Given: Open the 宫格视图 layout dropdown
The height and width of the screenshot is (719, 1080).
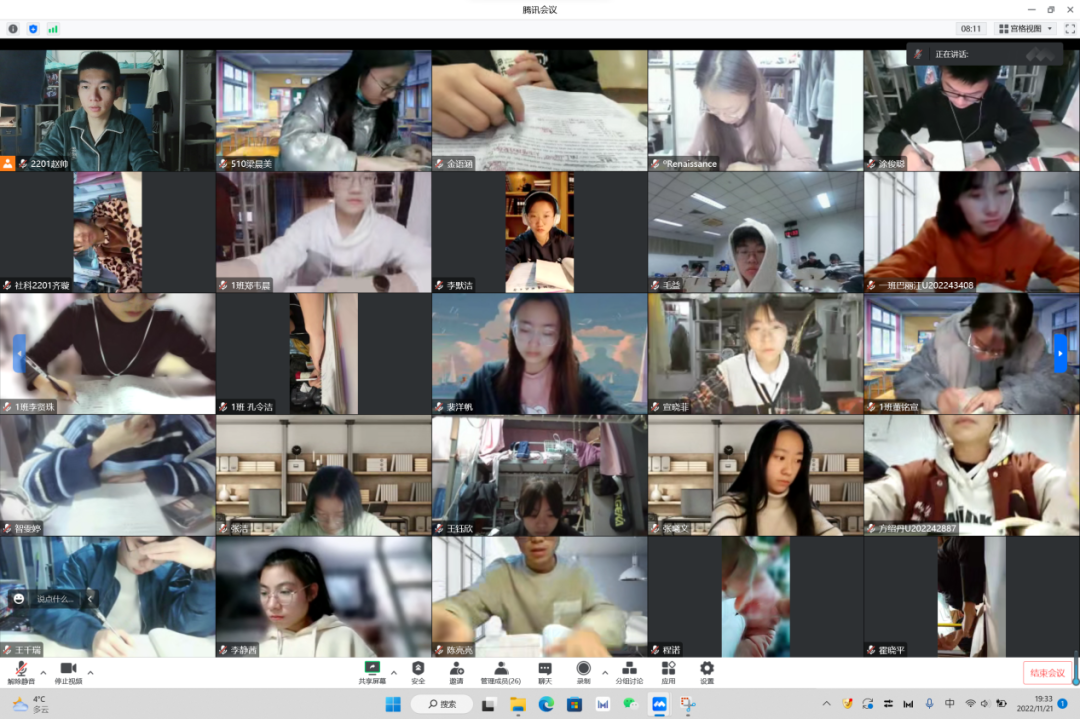Looking at the screenshot, I should coord(1026,29).
